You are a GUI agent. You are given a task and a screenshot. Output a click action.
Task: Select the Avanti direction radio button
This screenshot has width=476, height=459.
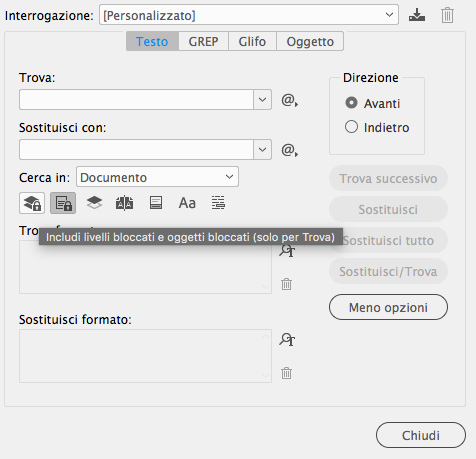(x=351, y=103)
